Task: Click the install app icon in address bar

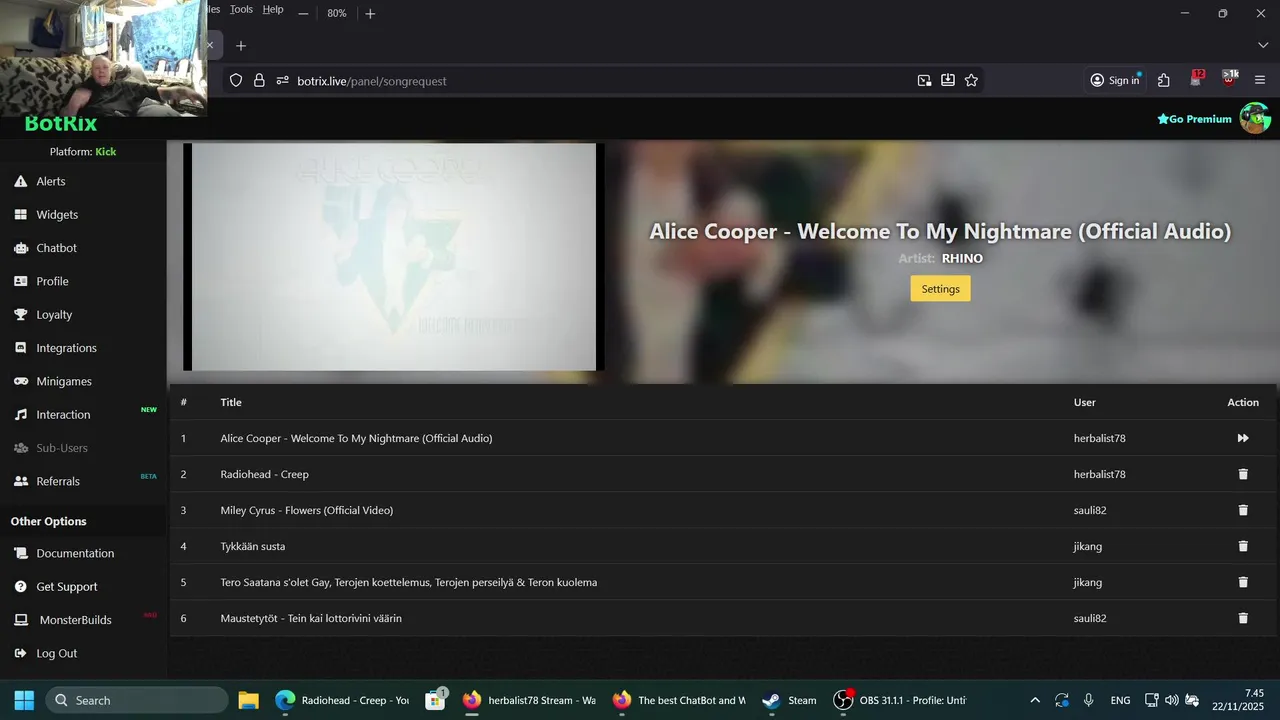Action: 948,81
